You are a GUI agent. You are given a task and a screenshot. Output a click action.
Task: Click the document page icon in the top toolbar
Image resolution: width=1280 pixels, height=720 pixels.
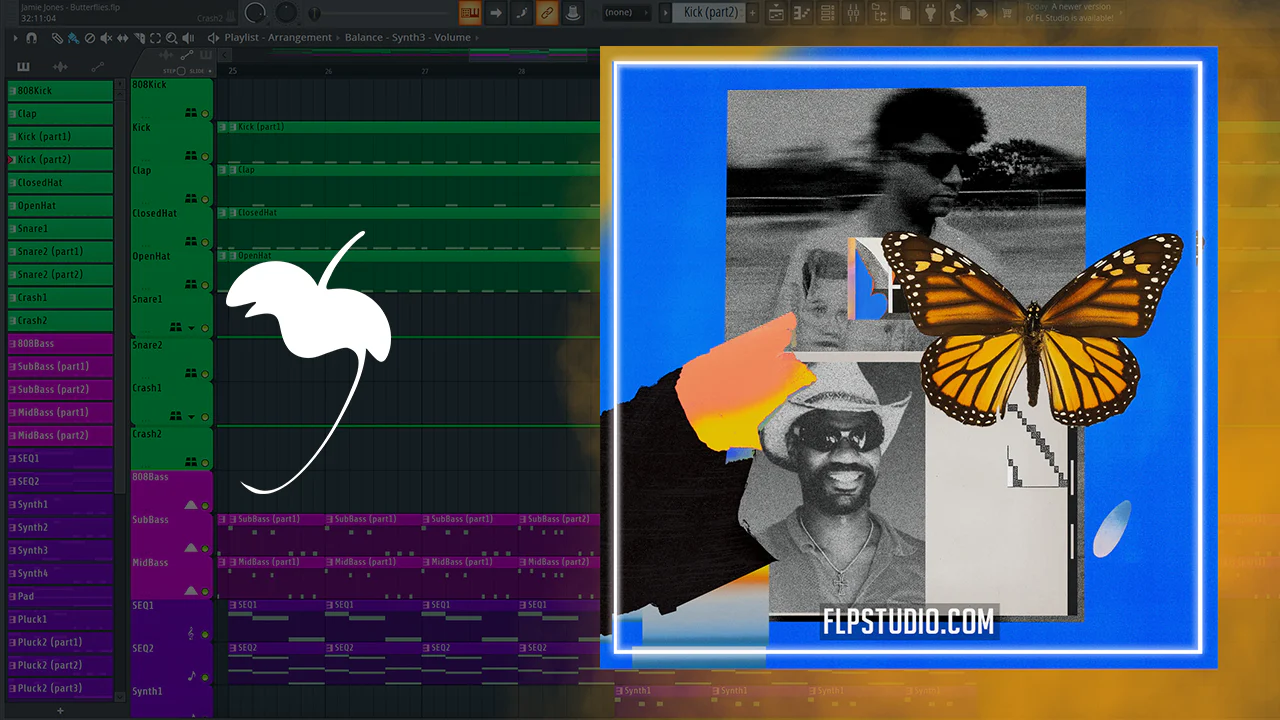point(905,13)
